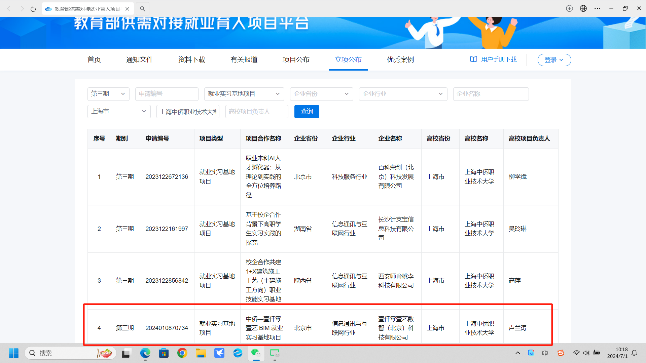Viewport: 646px width, 363px height.
Task: Click the enterprise name cell in row 3
Action: point(396,281)
